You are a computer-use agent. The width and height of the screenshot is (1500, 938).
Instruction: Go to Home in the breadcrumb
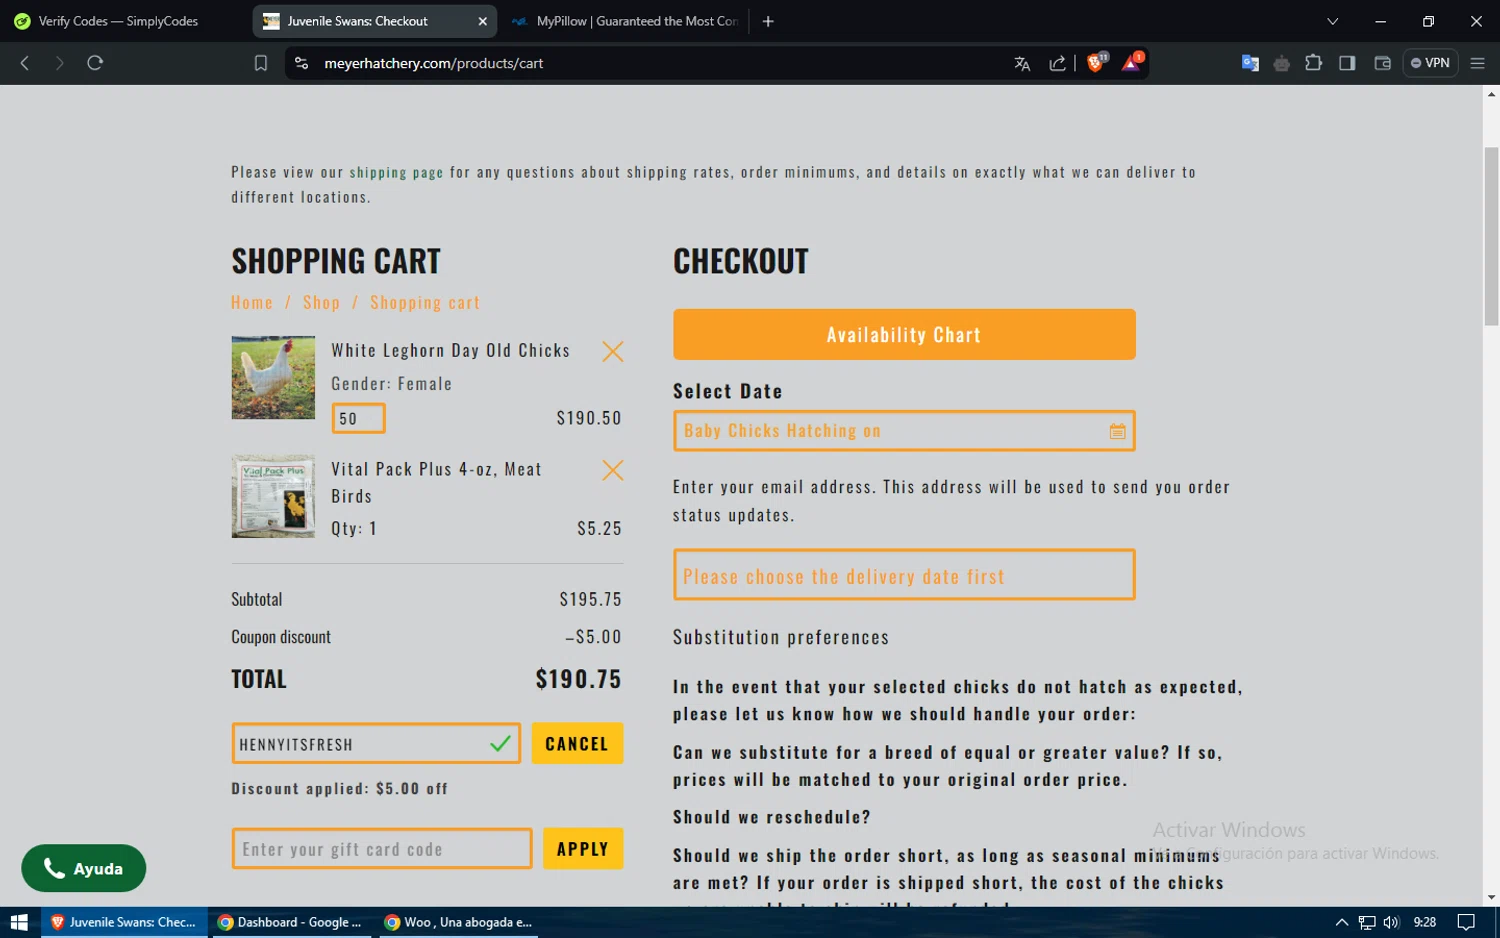252,302
